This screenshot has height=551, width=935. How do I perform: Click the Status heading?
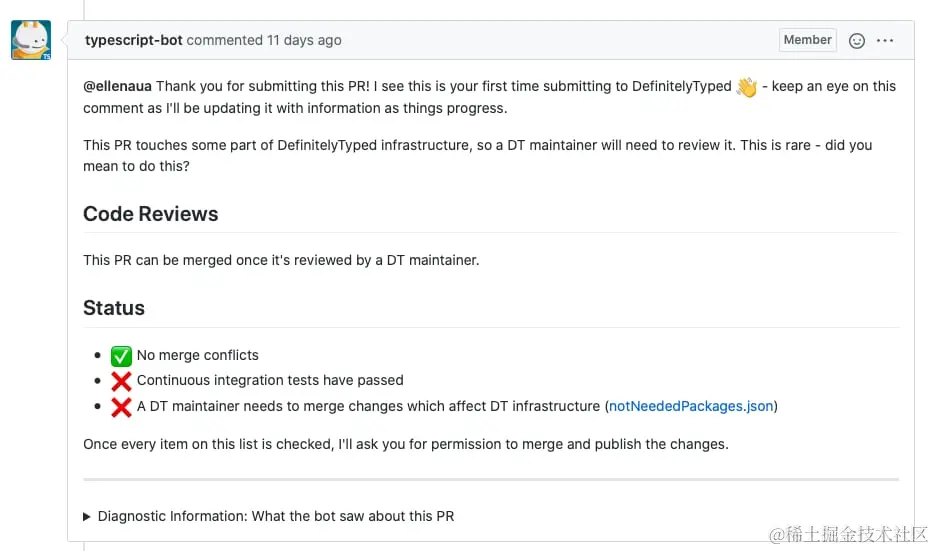click(114, 308)
